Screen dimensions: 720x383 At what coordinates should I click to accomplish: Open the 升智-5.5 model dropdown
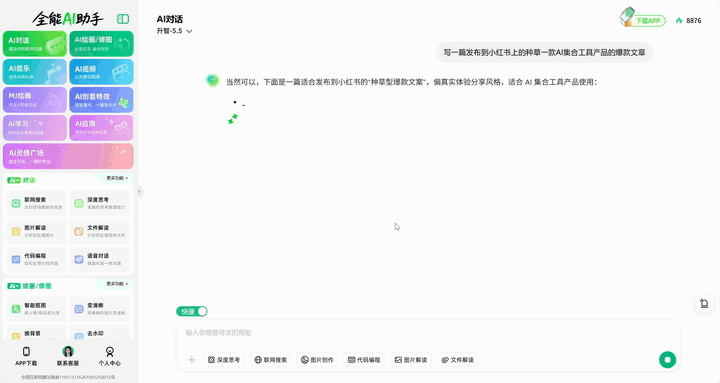click(x=174, y=31)
